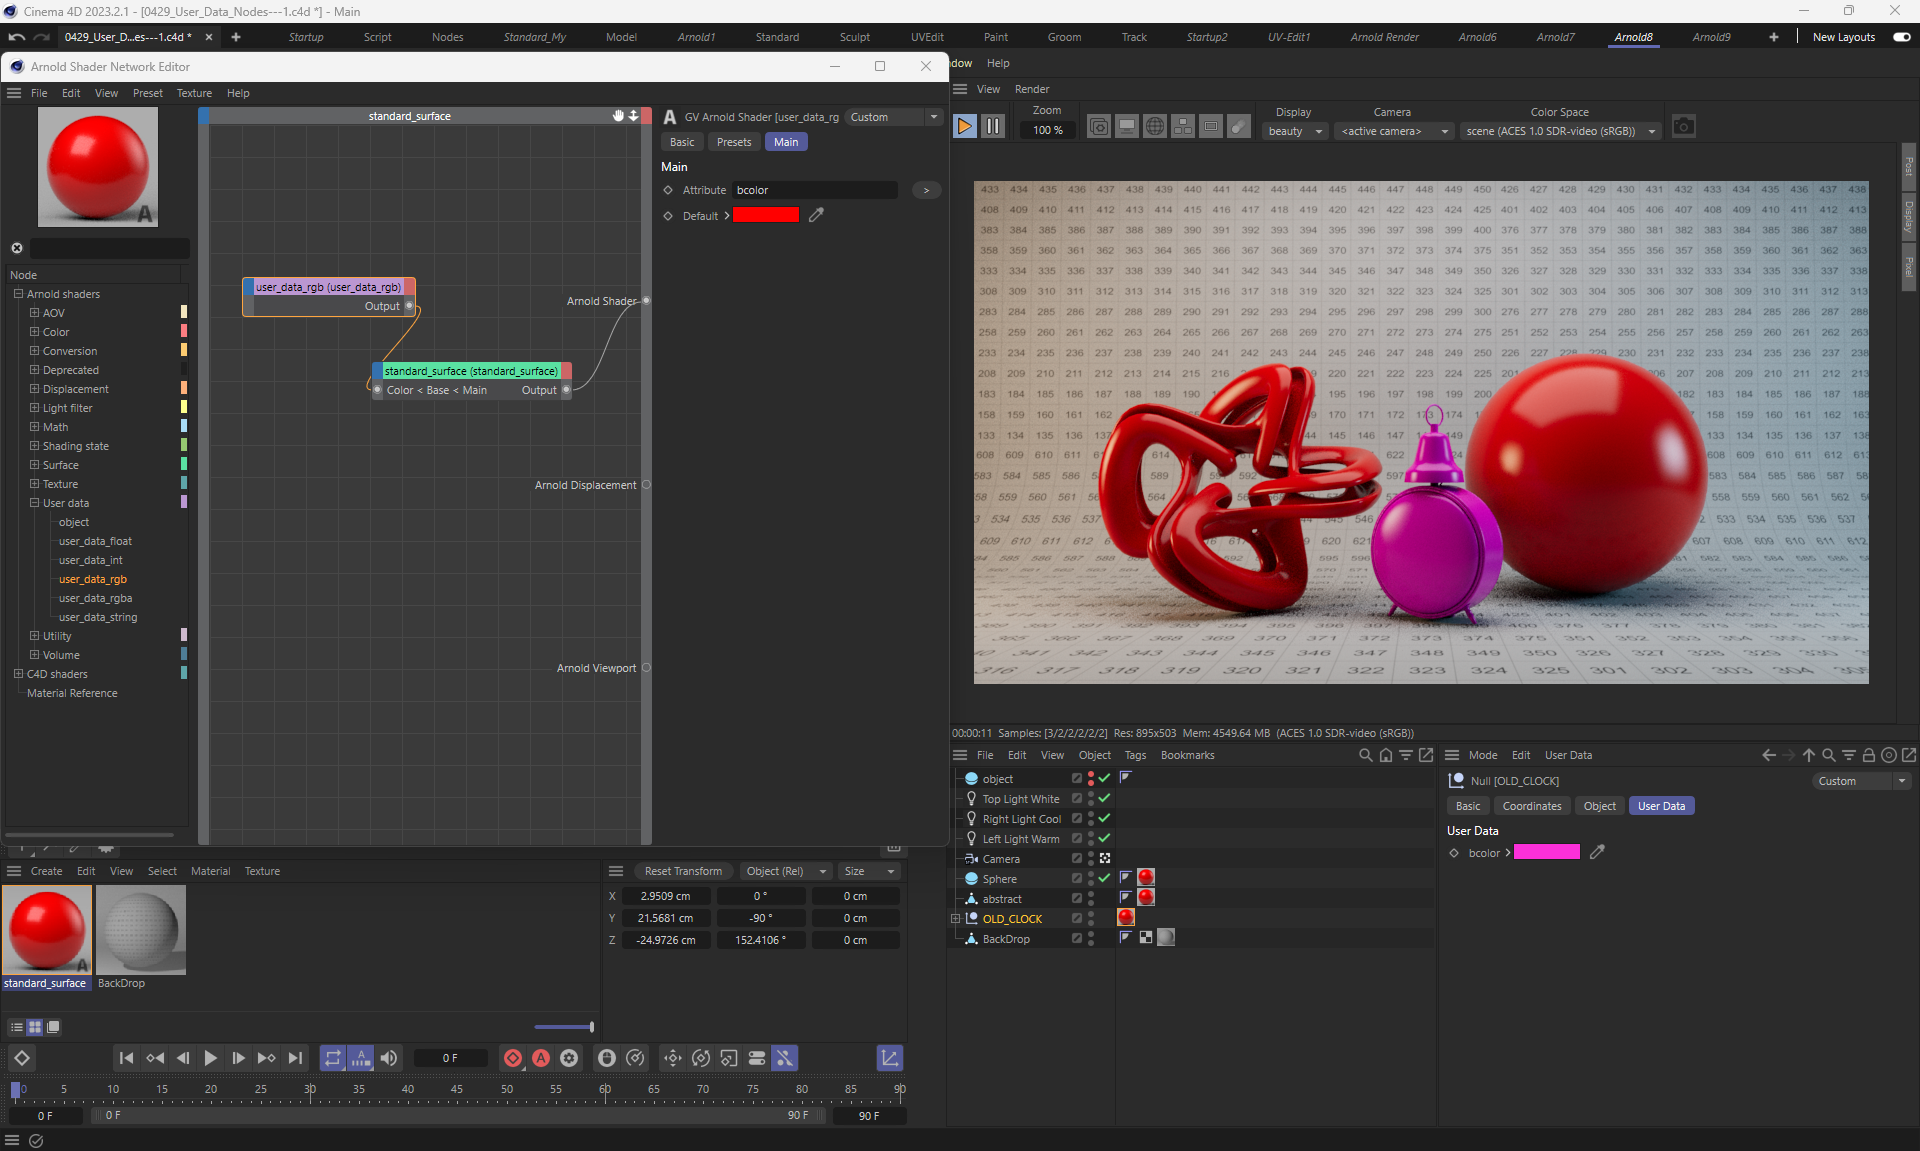Click the record active objects keyframe button
This screenshot has width=1920, height=1151.
point(513,1058)
